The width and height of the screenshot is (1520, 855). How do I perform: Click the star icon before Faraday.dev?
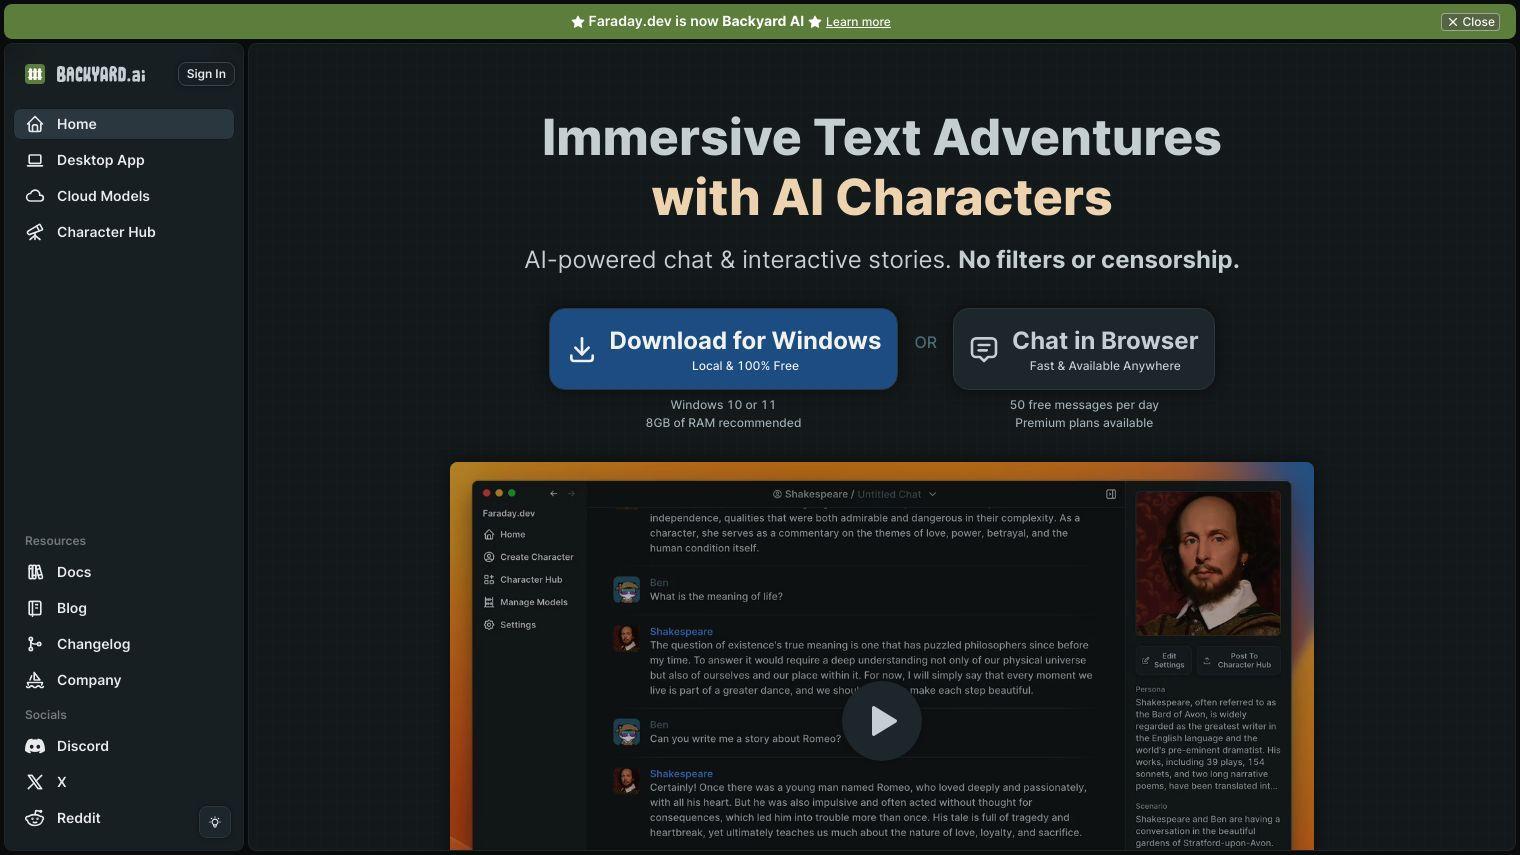(577, 22)
